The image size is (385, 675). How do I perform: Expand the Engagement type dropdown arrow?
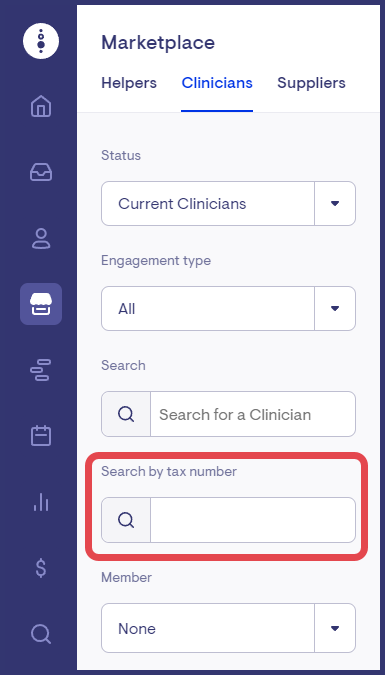click(x=335, y=309)
